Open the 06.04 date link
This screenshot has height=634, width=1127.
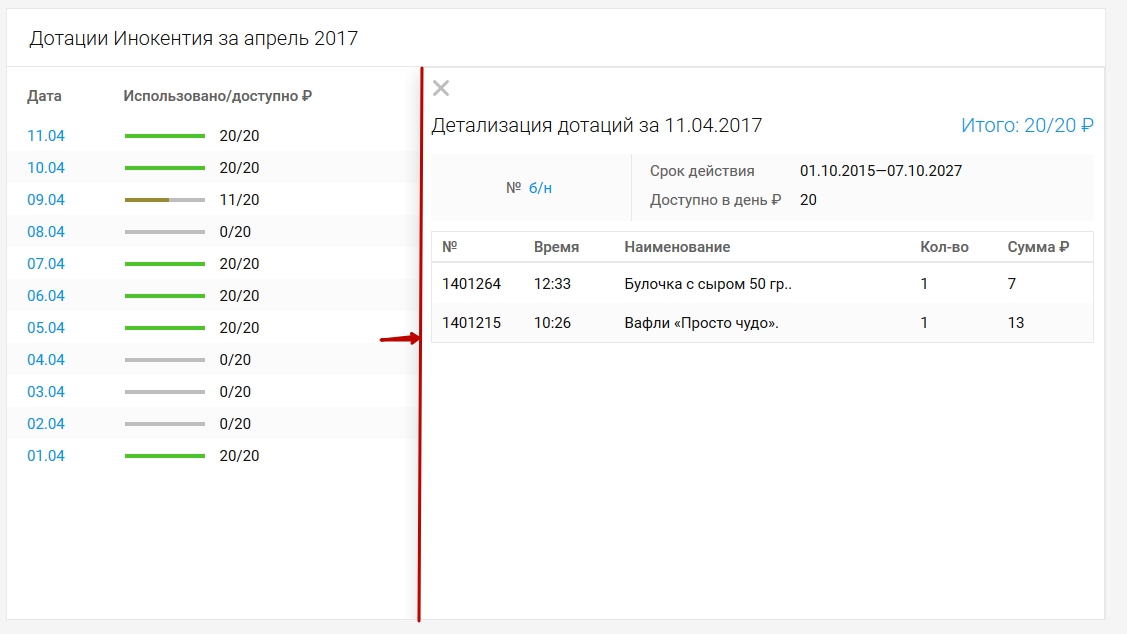click(46, 295)
